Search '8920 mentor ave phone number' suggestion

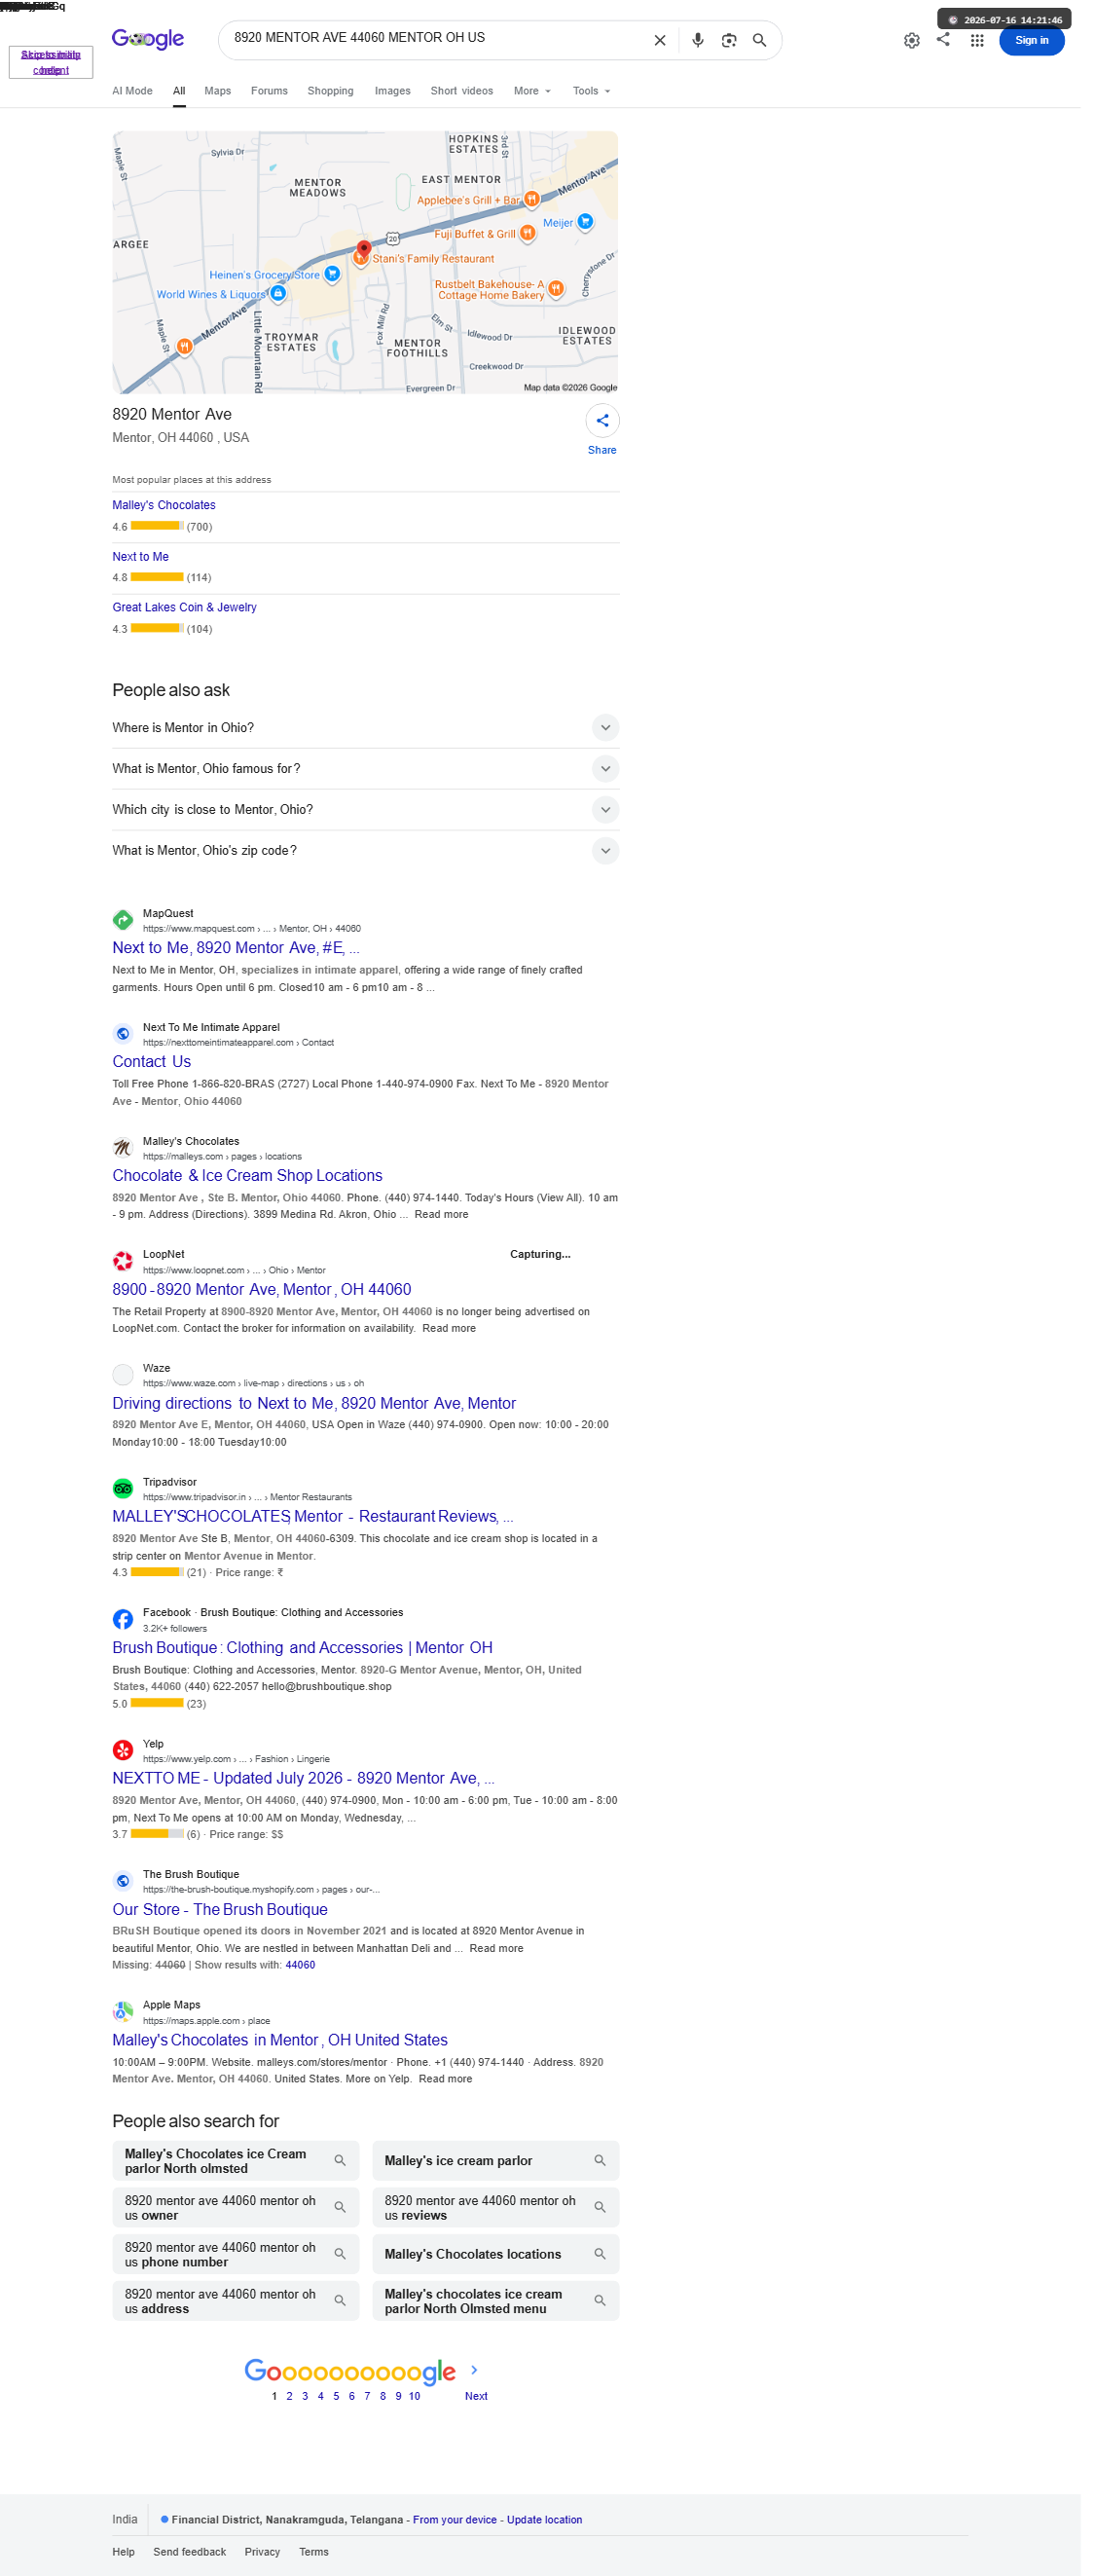(235, 2254)
